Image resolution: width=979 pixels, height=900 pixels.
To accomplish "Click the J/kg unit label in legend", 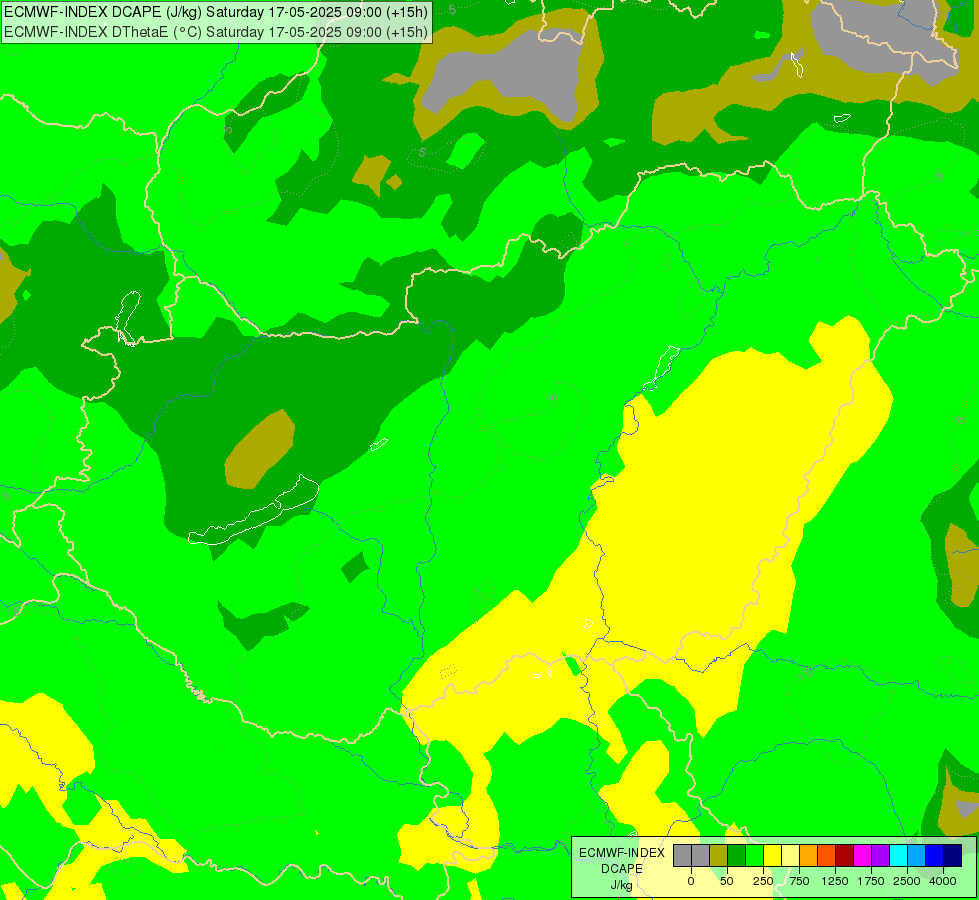I will pyautogui.click(x=622, y=885).
